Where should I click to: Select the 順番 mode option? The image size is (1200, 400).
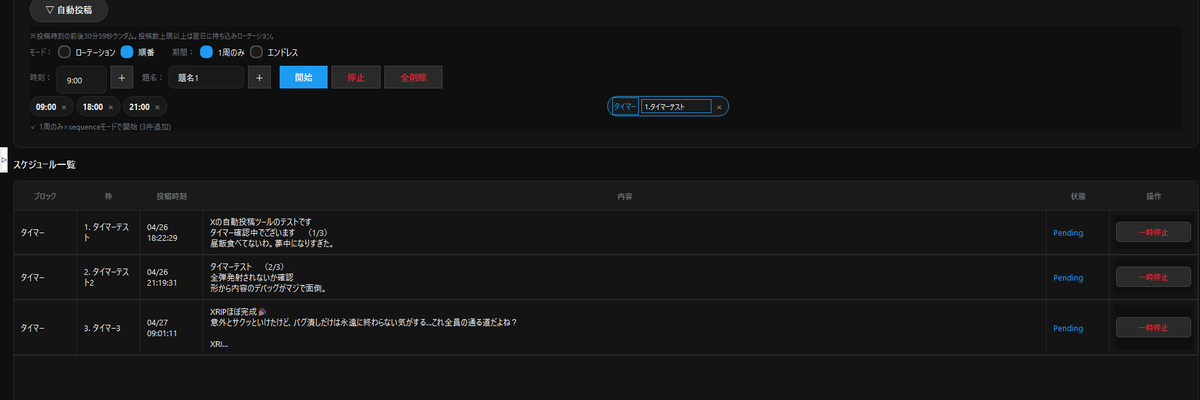pyautogui.click(x=128, y=52)
